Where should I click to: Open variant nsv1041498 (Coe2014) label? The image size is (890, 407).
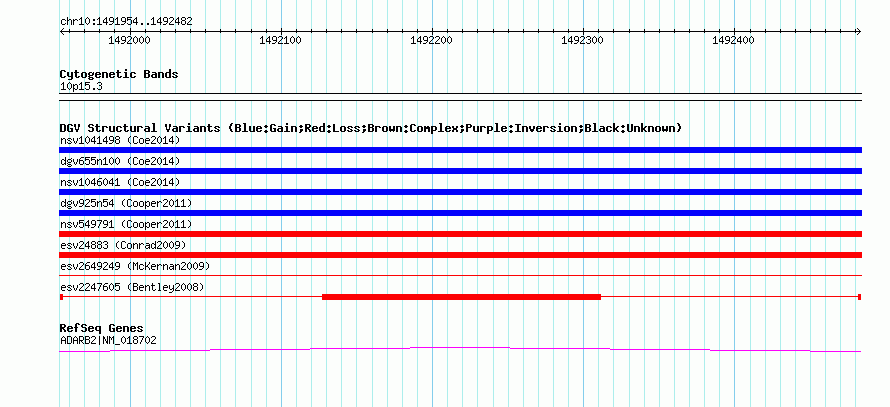[x=120, y=140]
